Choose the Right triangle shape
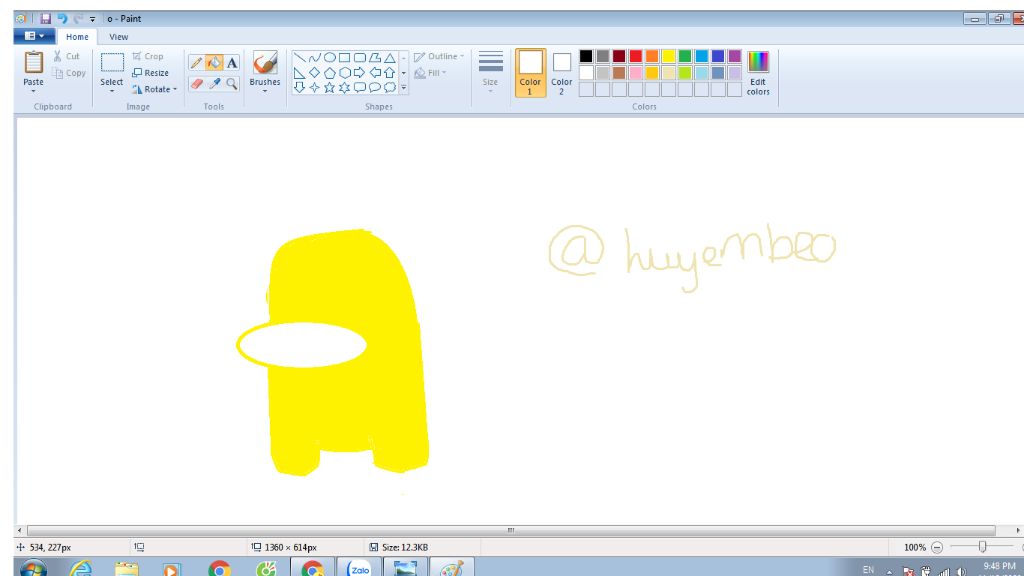Image resolution: width=1024 pixels, height=576 pixels. point(300,72)
